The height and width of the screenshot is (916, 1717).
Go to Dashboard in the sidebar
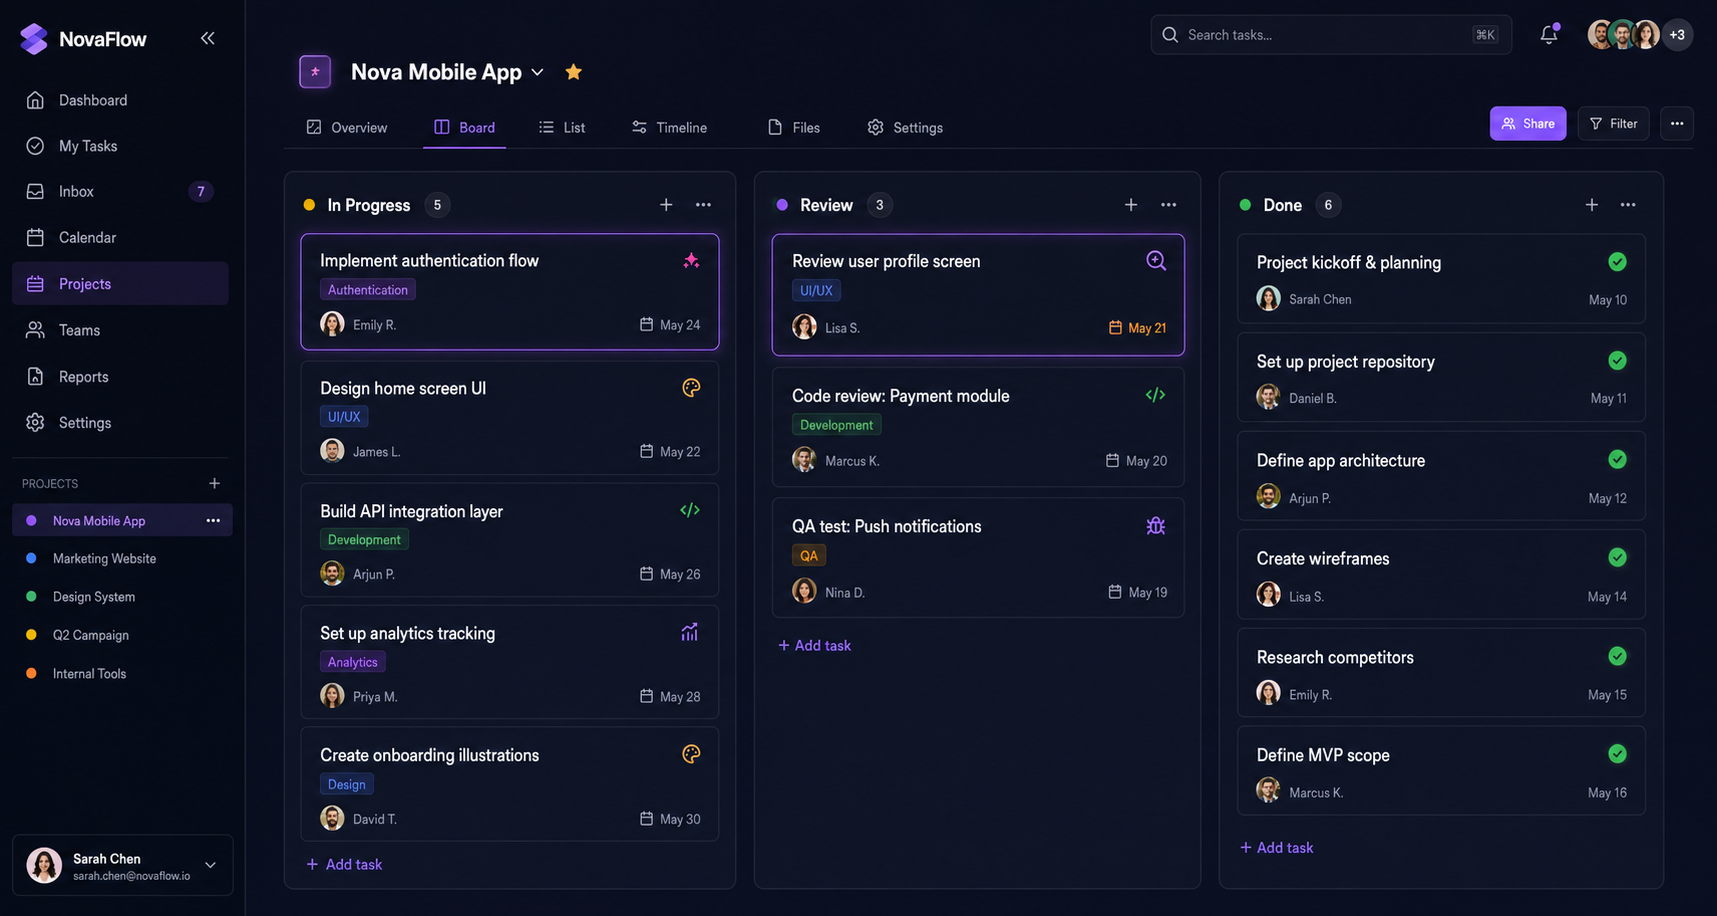[120, 100]
